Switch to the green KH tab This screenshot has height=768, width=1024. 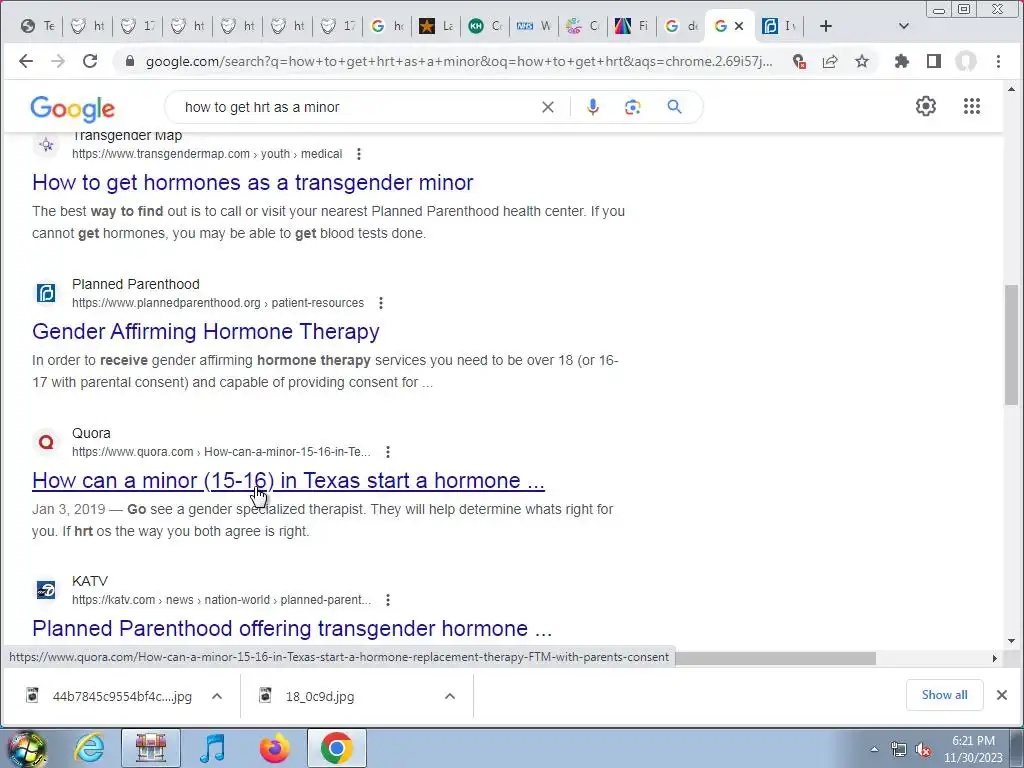pyautogui.click(x=487, y=26)
